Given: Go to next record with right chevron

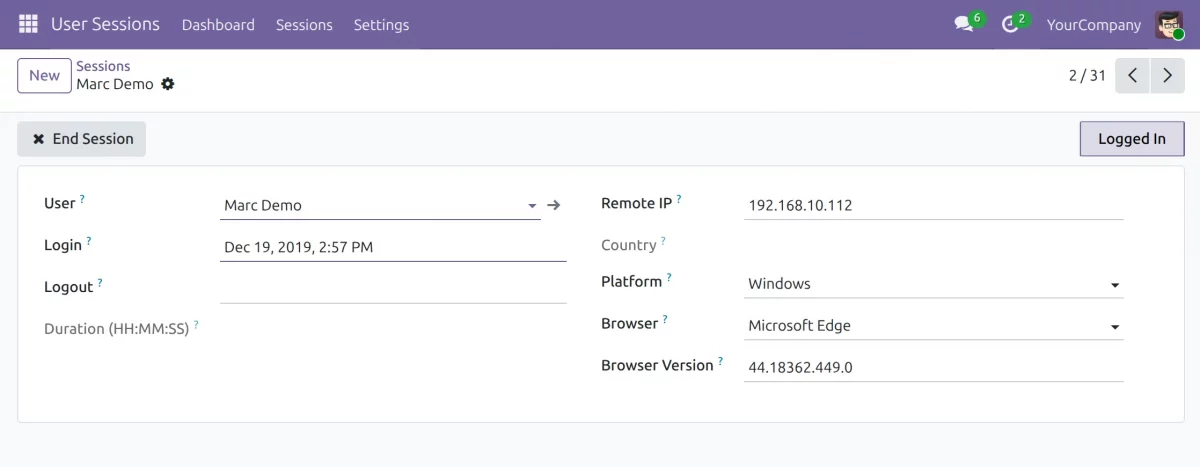Looking at the screenshot, I should [1167, 76].
